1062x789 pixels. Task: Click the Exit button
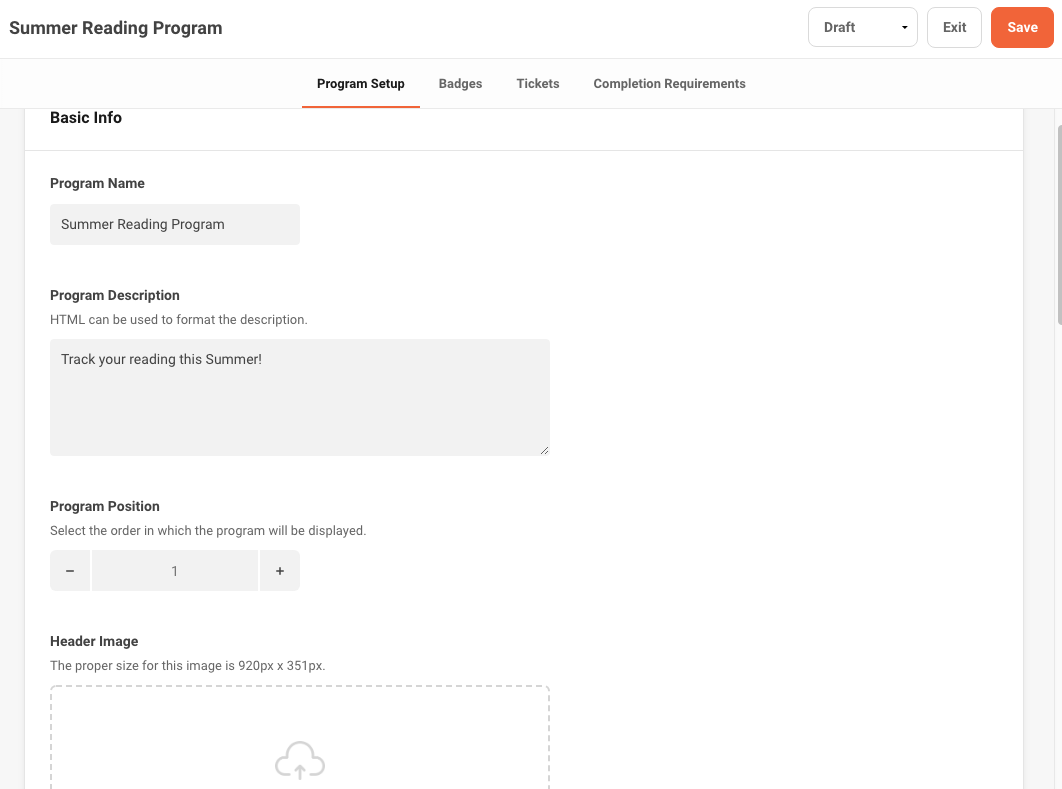point(954,27)
